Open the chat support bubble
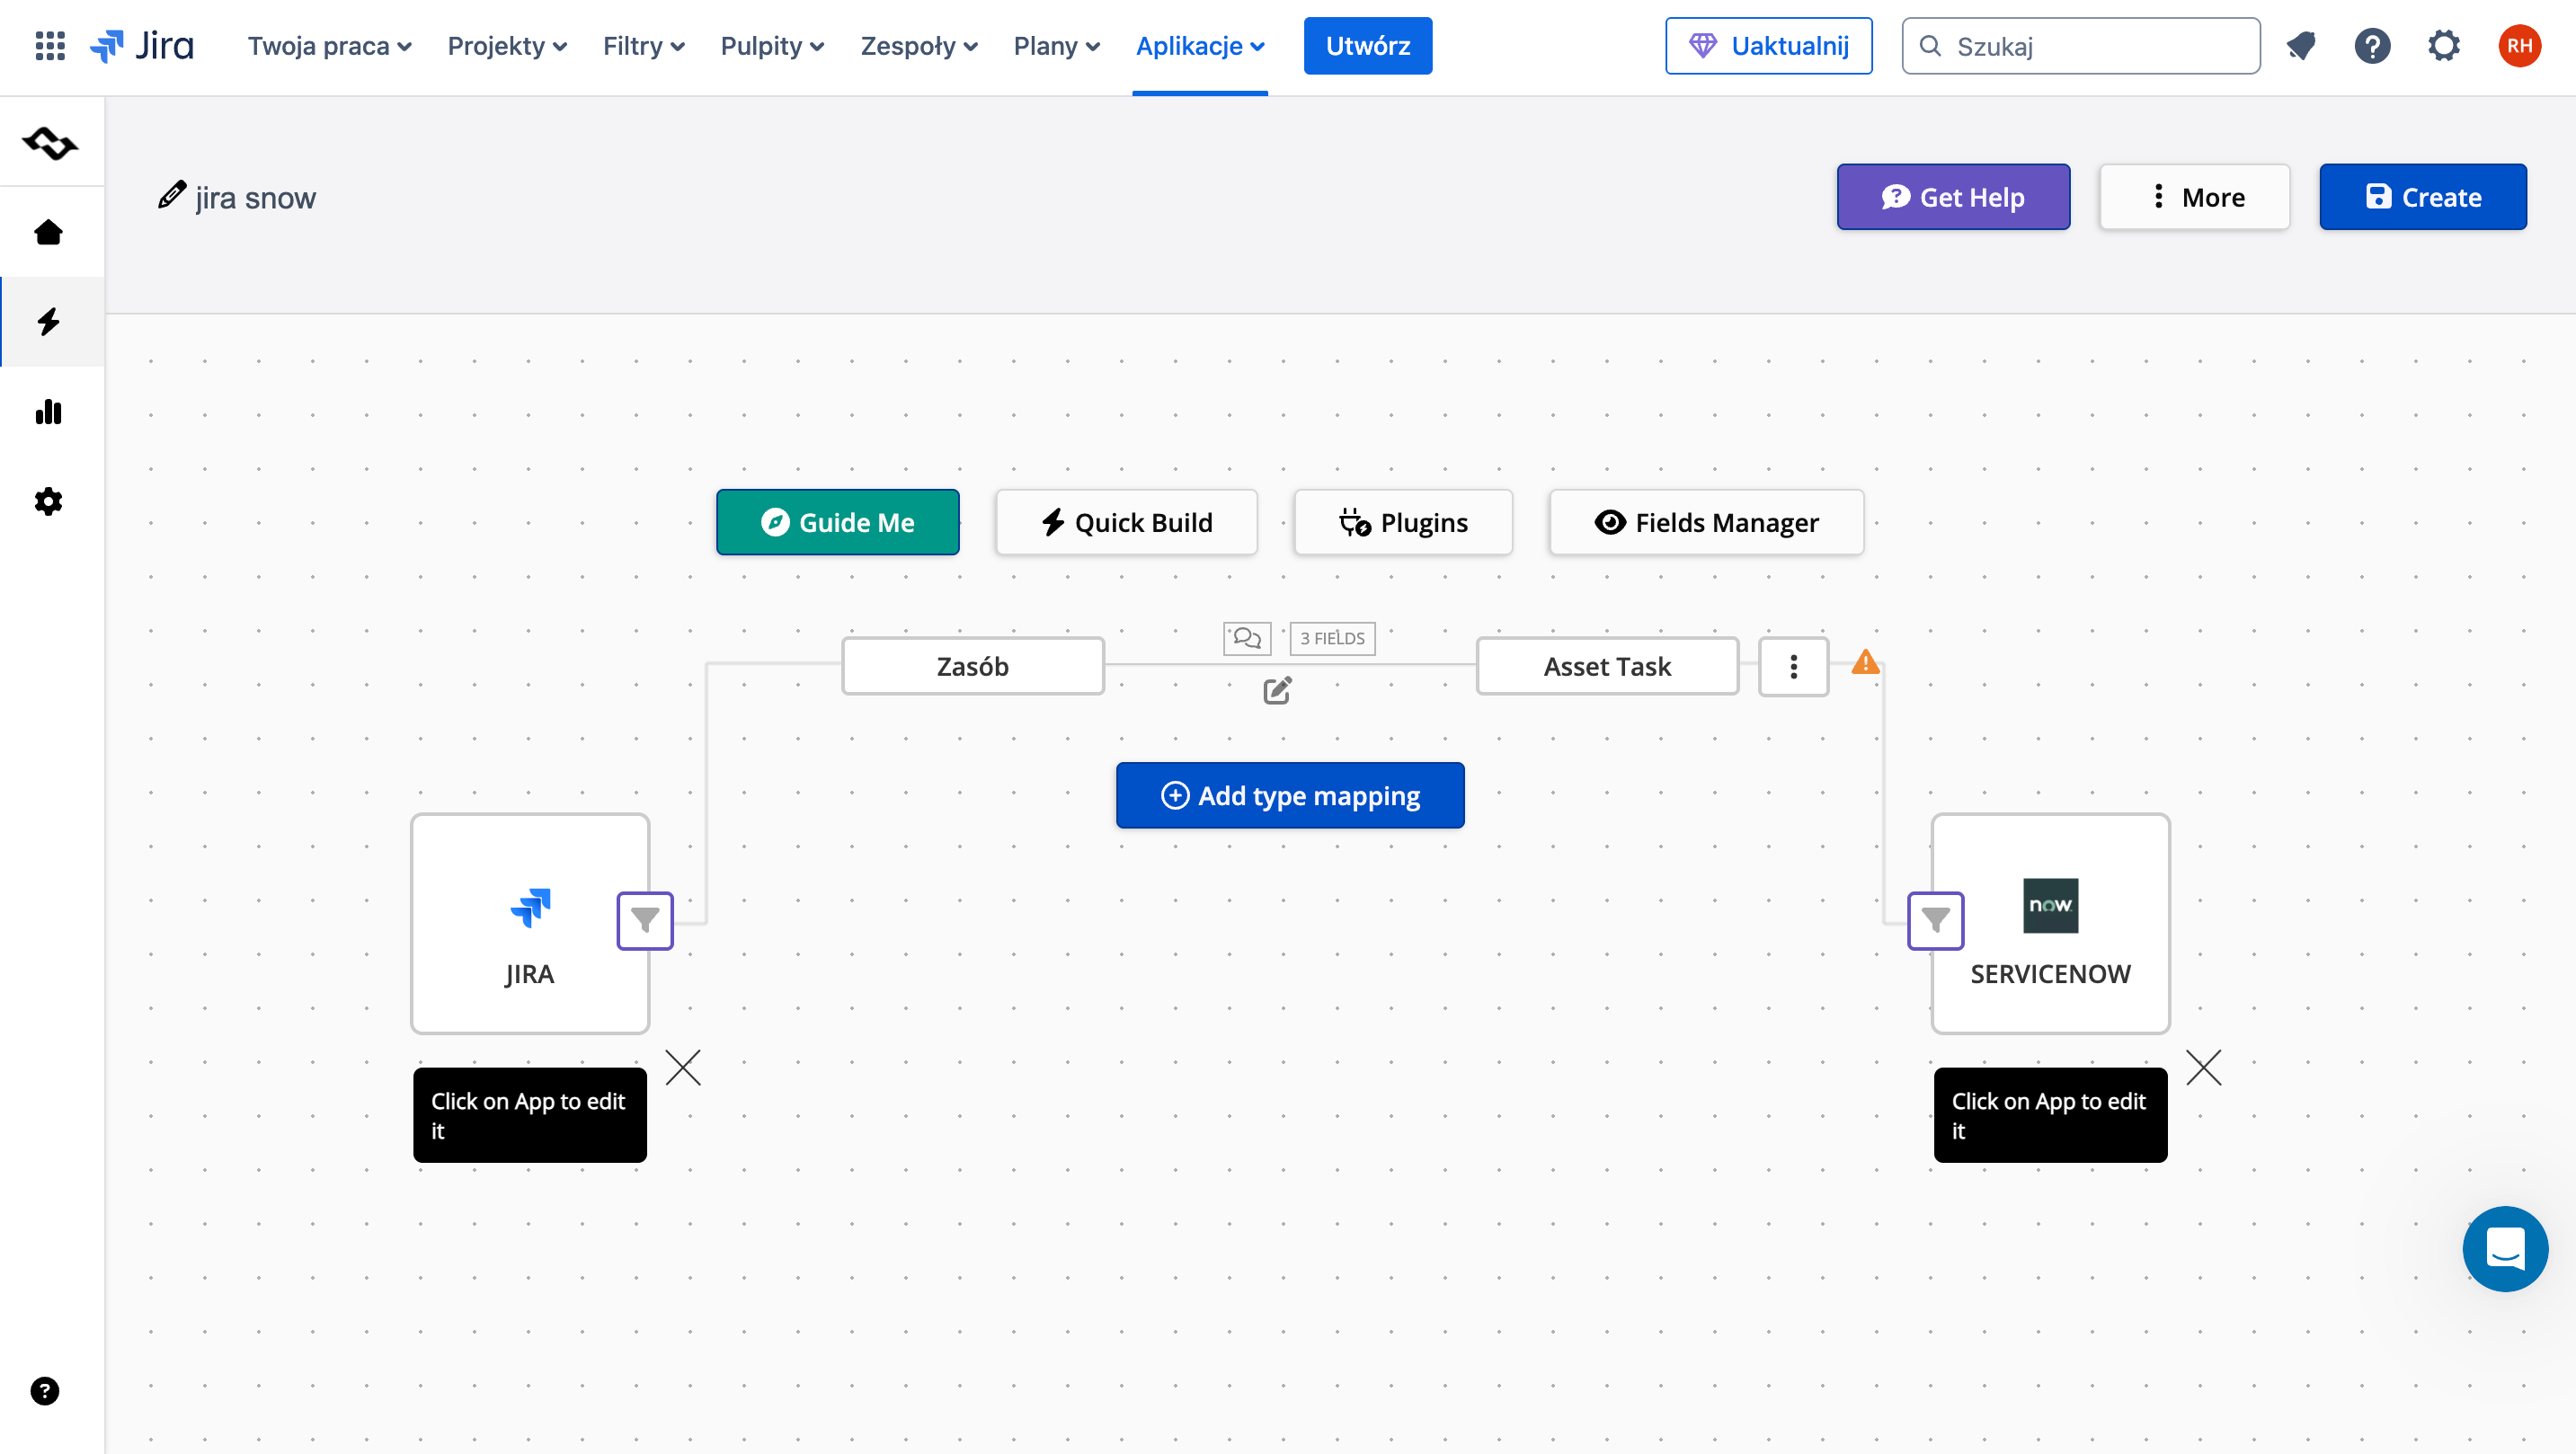2576x1454 pixels. coord(2505,1249)
